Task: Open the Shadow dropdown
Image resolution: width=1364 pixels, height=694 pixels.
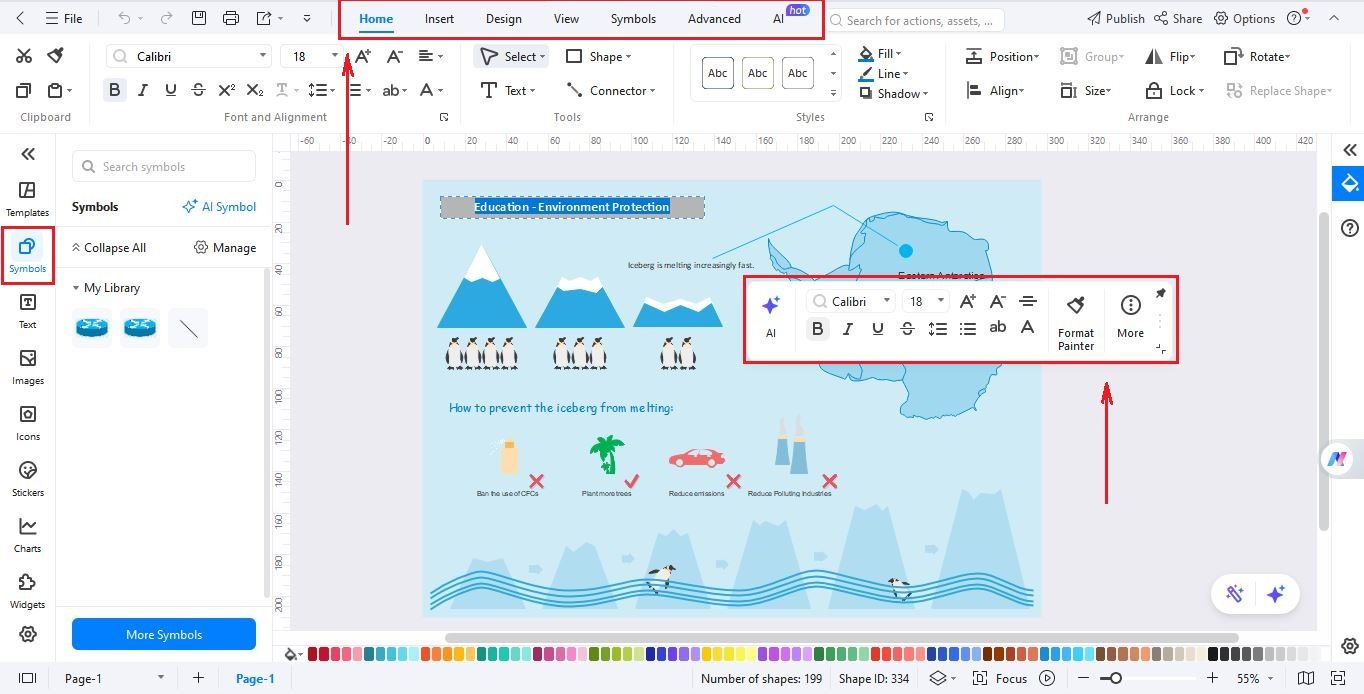Action: [893, 93]
